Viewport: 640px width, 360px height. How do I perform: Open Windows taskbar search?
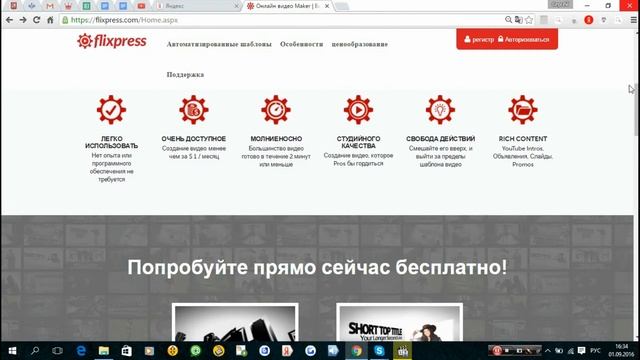pos(35,351)
